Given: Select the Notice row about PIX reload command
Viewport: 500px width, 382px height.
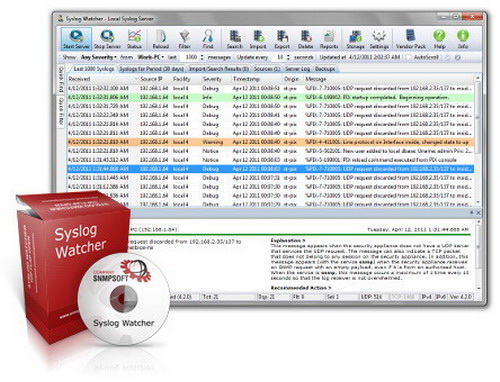Looking at the screenshot, I should click(x=270, y=160).
